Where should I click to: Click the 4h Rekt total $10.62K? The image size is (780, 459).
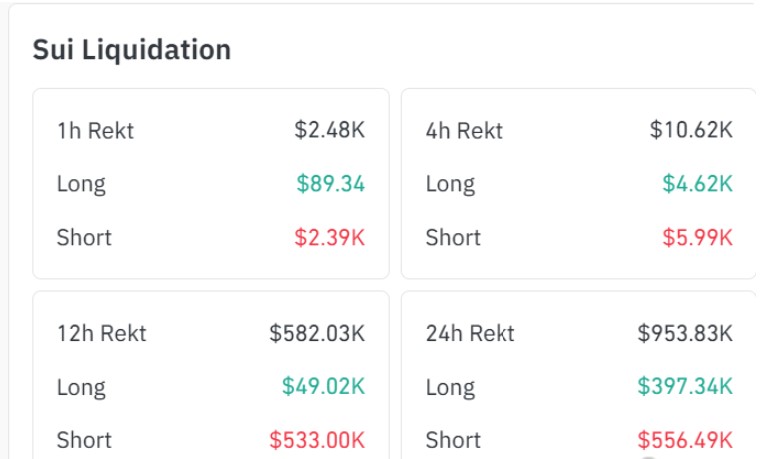coord(691,130)
